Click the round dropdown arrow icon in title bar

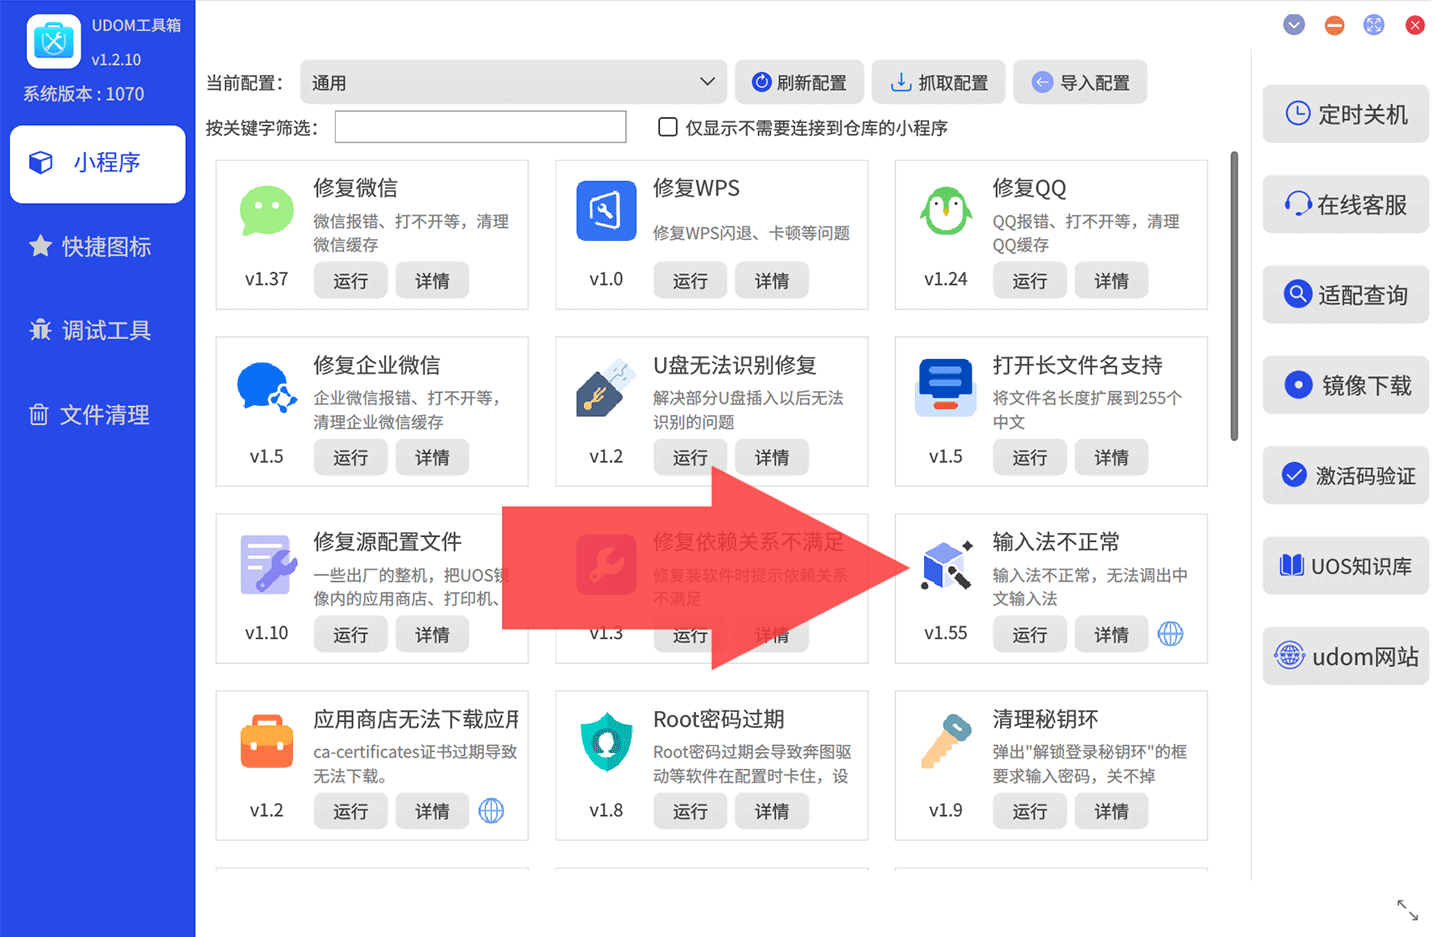click(1294, 25)
